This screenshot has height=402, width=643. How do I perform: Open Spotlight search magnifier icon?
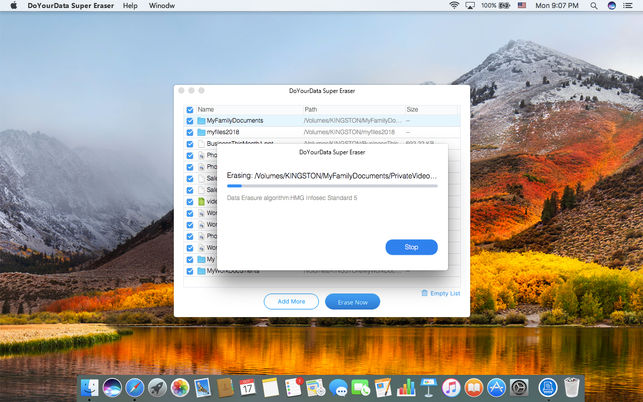pos(593,6)
